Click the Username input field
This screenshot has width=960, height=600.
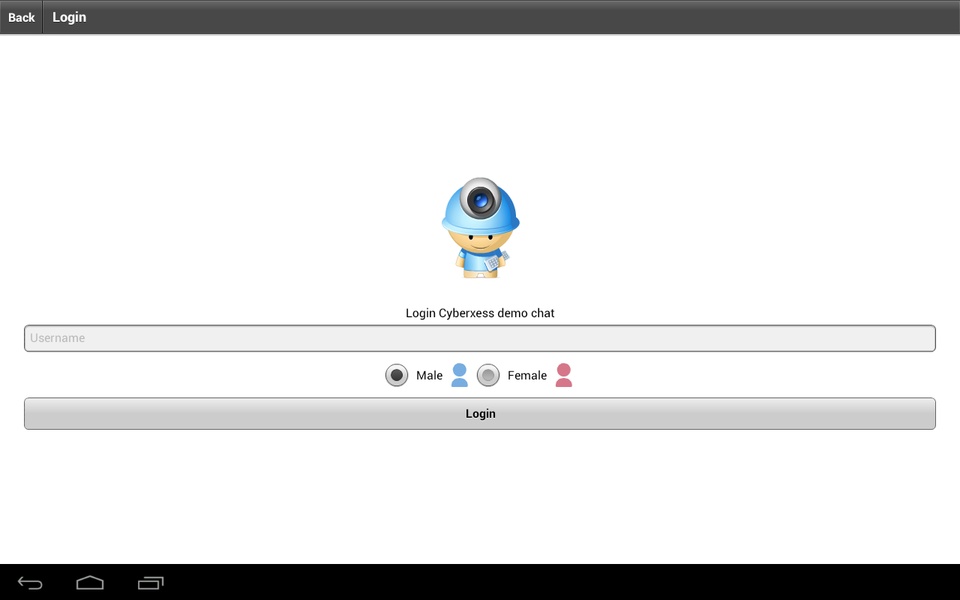pyautogui.click(x=480, y=339)
